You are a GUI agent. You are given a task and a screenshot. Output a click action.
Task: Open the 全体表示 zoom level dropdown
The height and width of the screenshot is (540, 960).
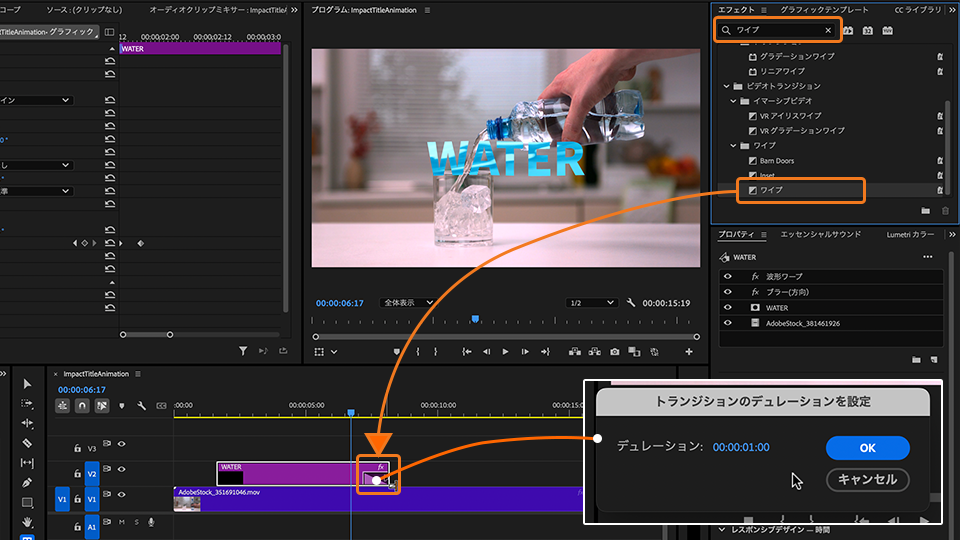click(407, 302)
